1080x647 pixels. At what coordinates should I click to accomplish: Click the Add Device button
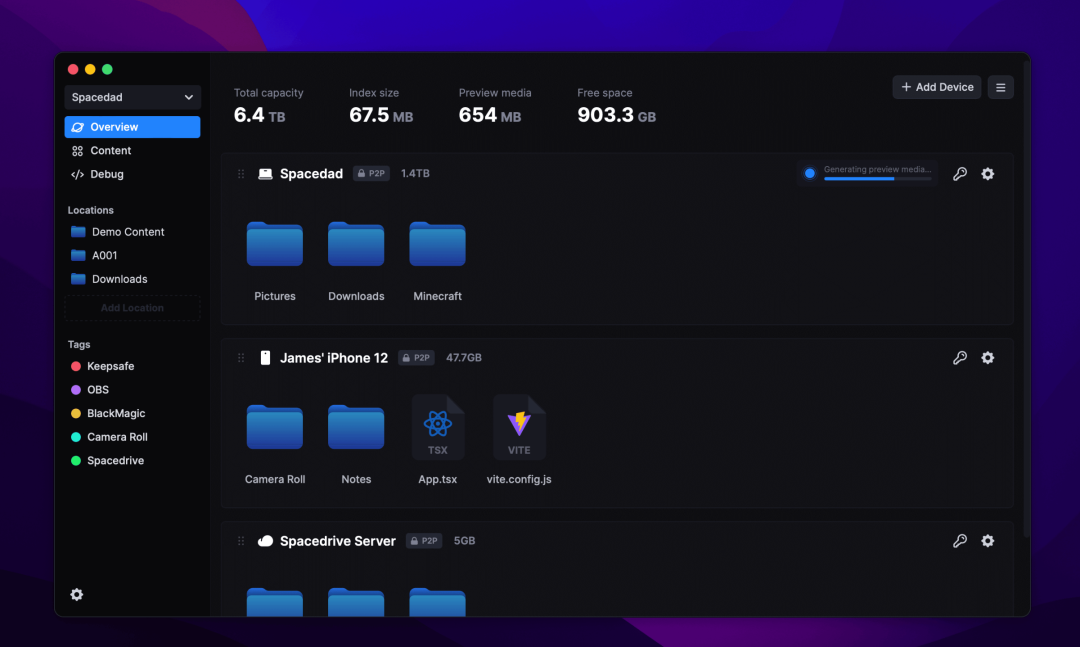pos(937,87)
